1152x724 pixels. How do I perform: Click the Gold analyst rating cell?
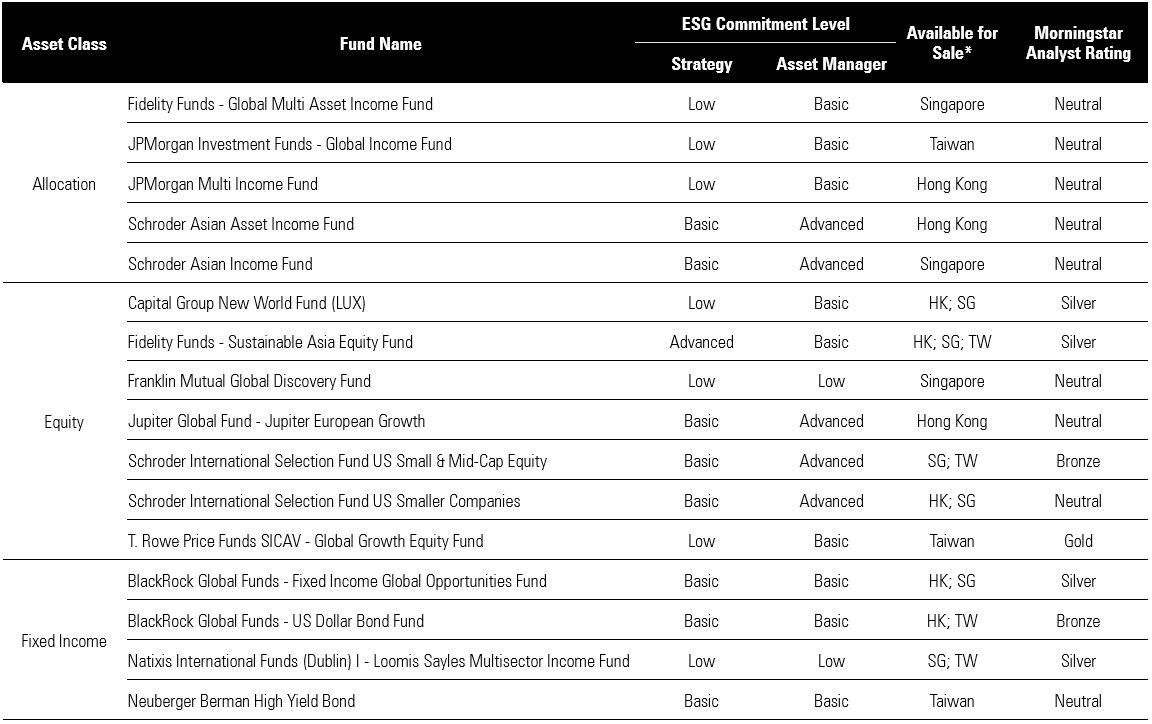coord(1078,541)
